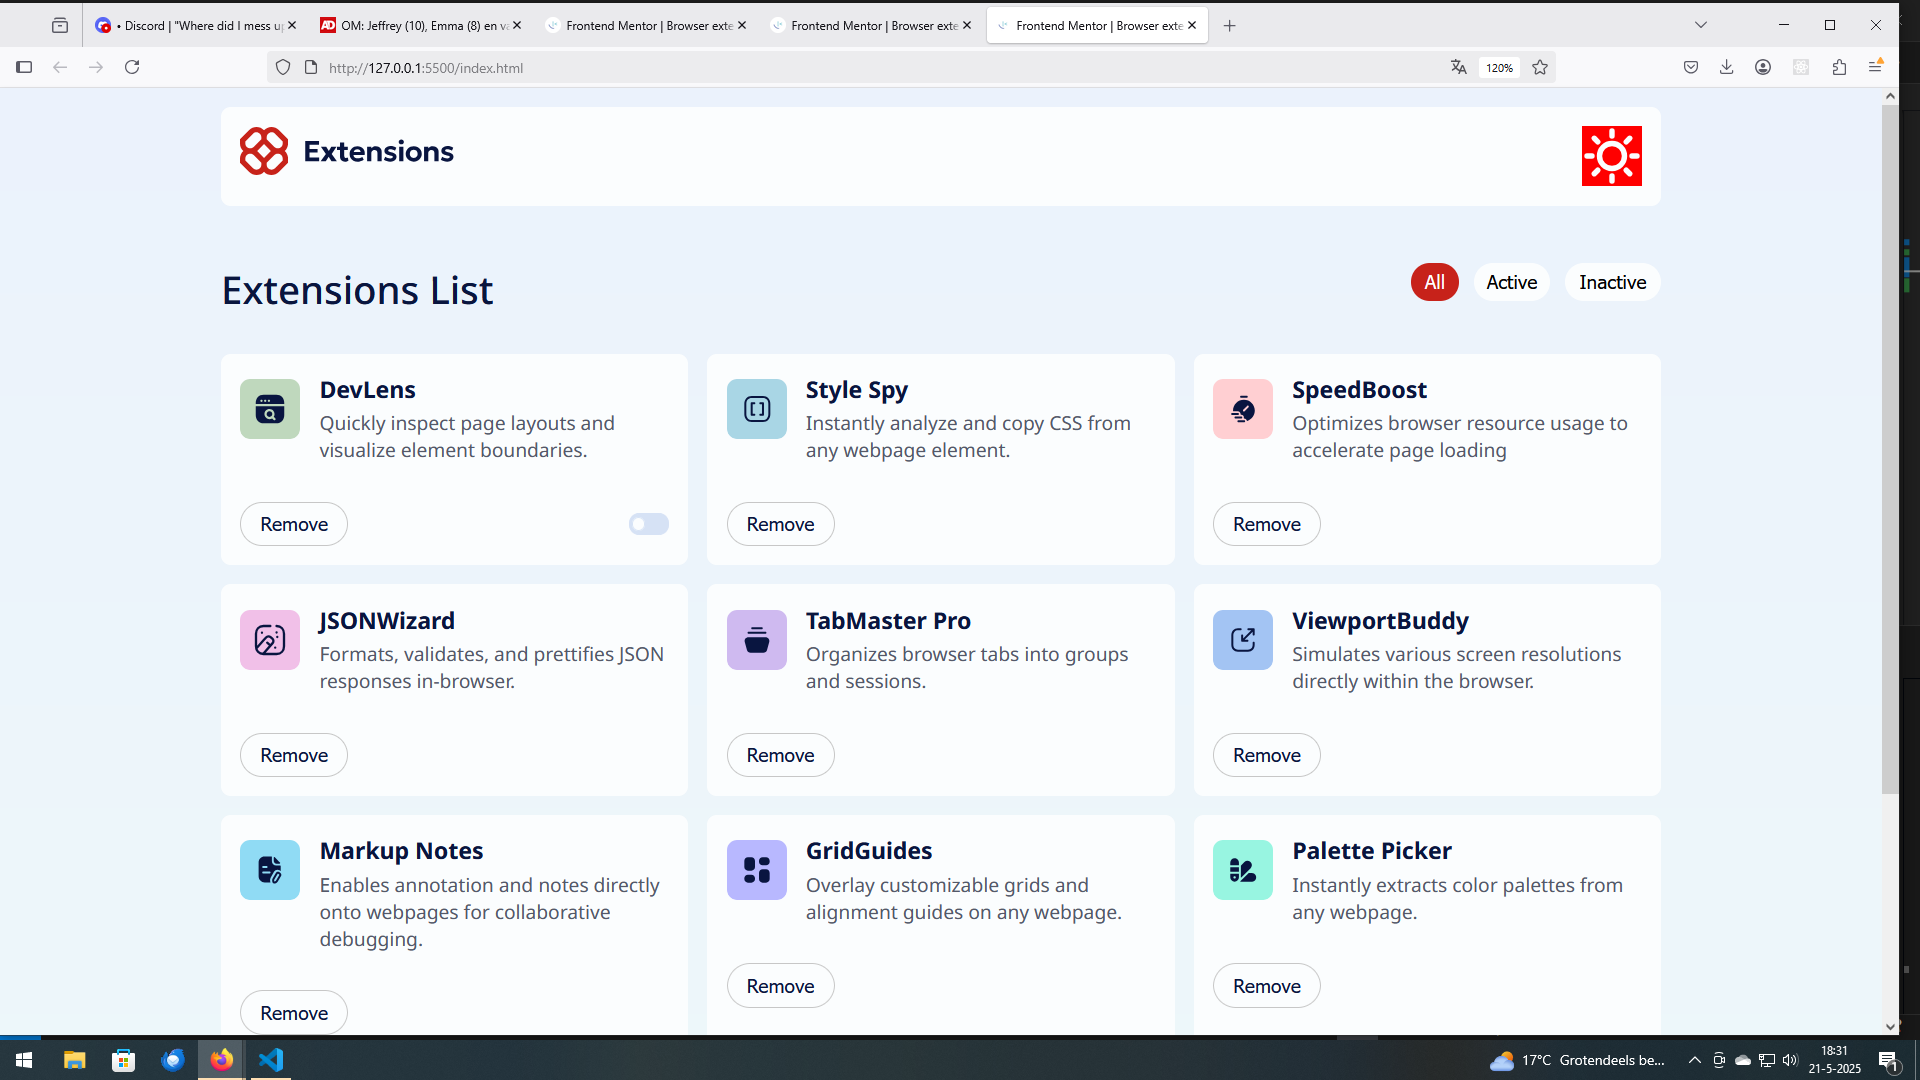The image size is (1920, 1080).
Task: Remove the GridGuides extension
Action: pyautogui.click(x=780, y=986)
